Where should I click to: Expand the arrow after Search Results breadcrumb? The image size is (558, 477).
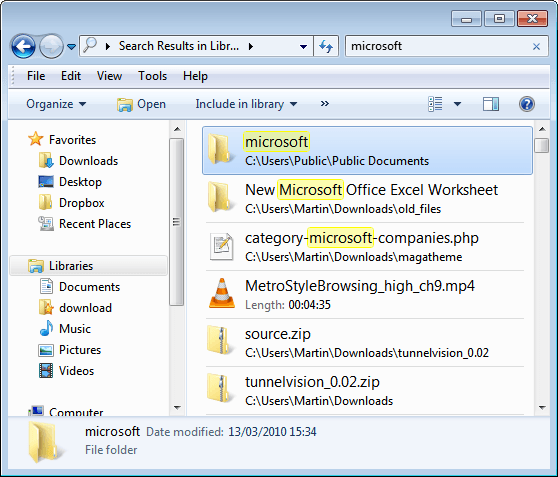point(251,46)
